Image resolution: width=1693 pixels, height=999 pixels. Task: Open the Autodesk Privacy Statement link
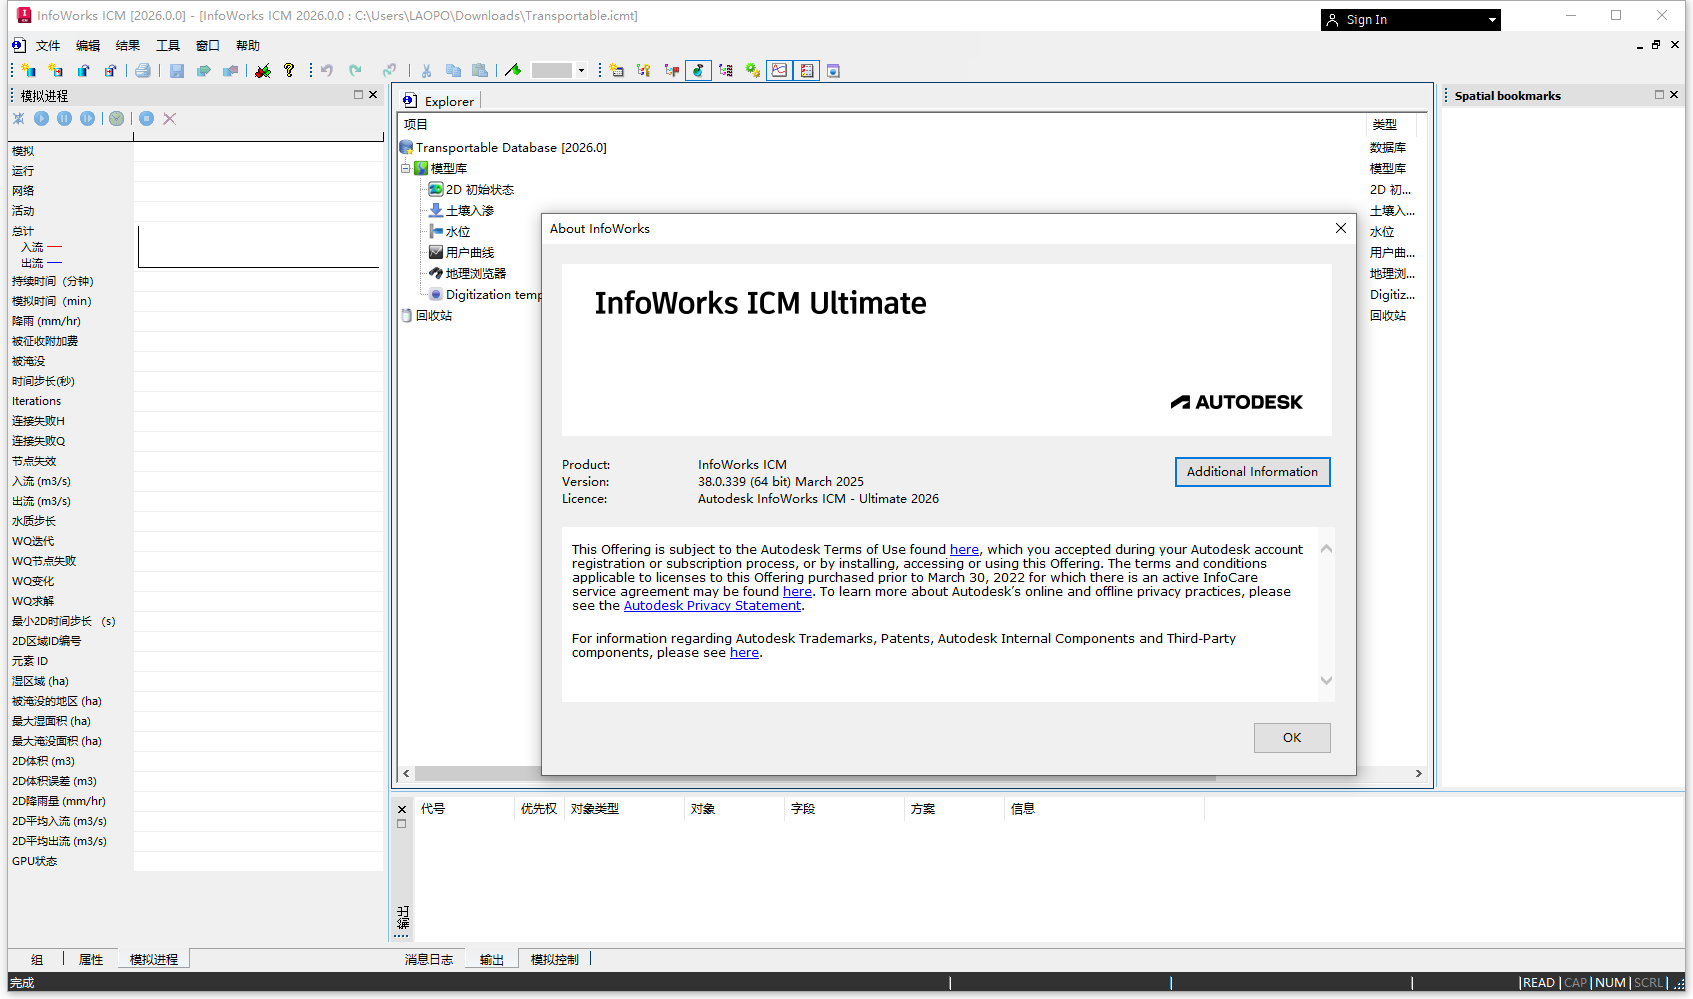pyautogui.click(x=712, y=605)
